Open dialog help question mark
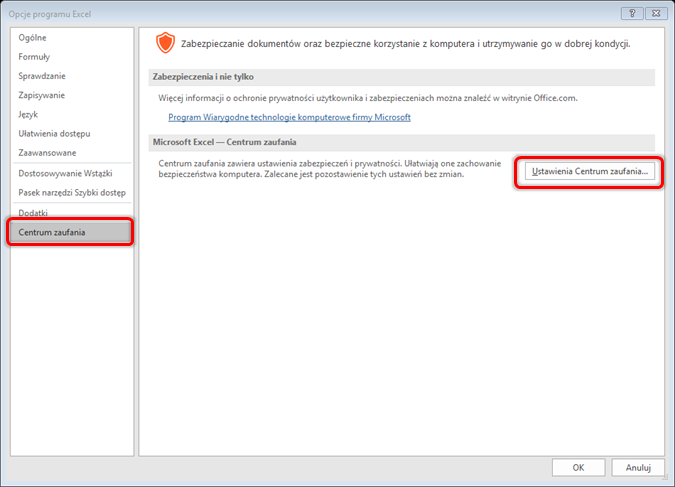This screenshot has width=675, height=487. [632, 13]
